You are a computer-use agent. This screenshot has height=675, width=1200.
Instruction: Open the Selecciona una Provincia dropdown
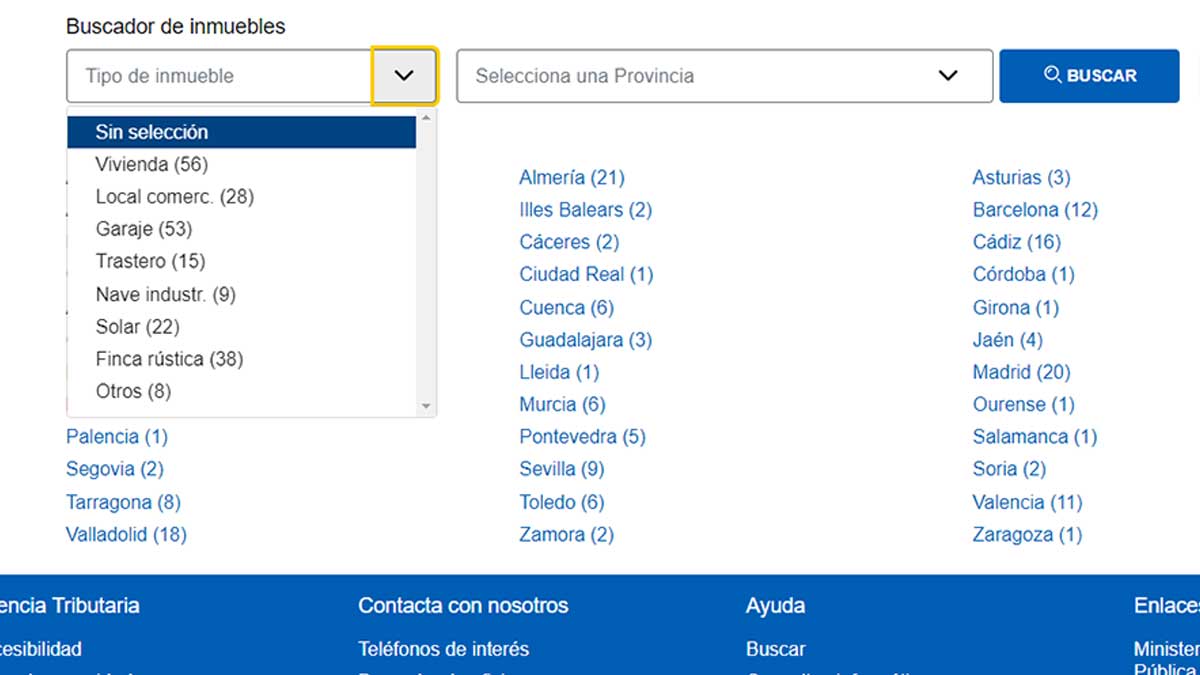(x=947, y=75)
